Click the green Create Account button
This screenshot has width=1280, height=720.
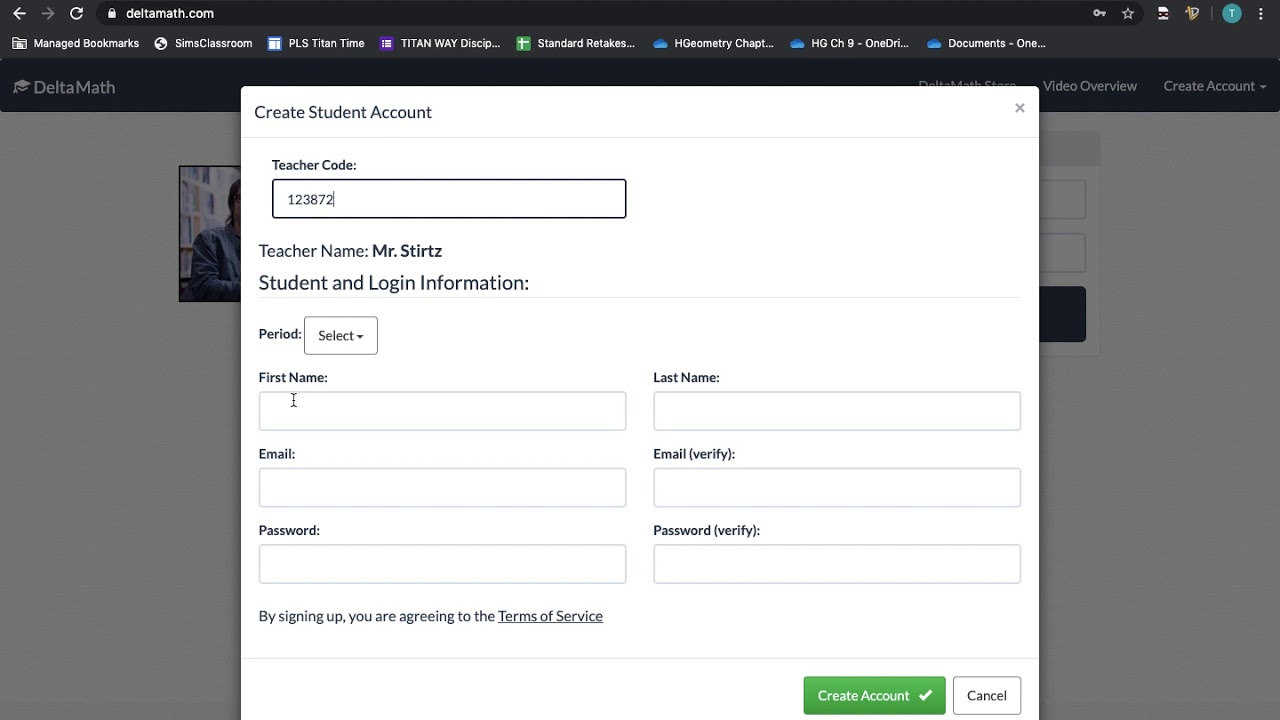[x=874, y=696]
